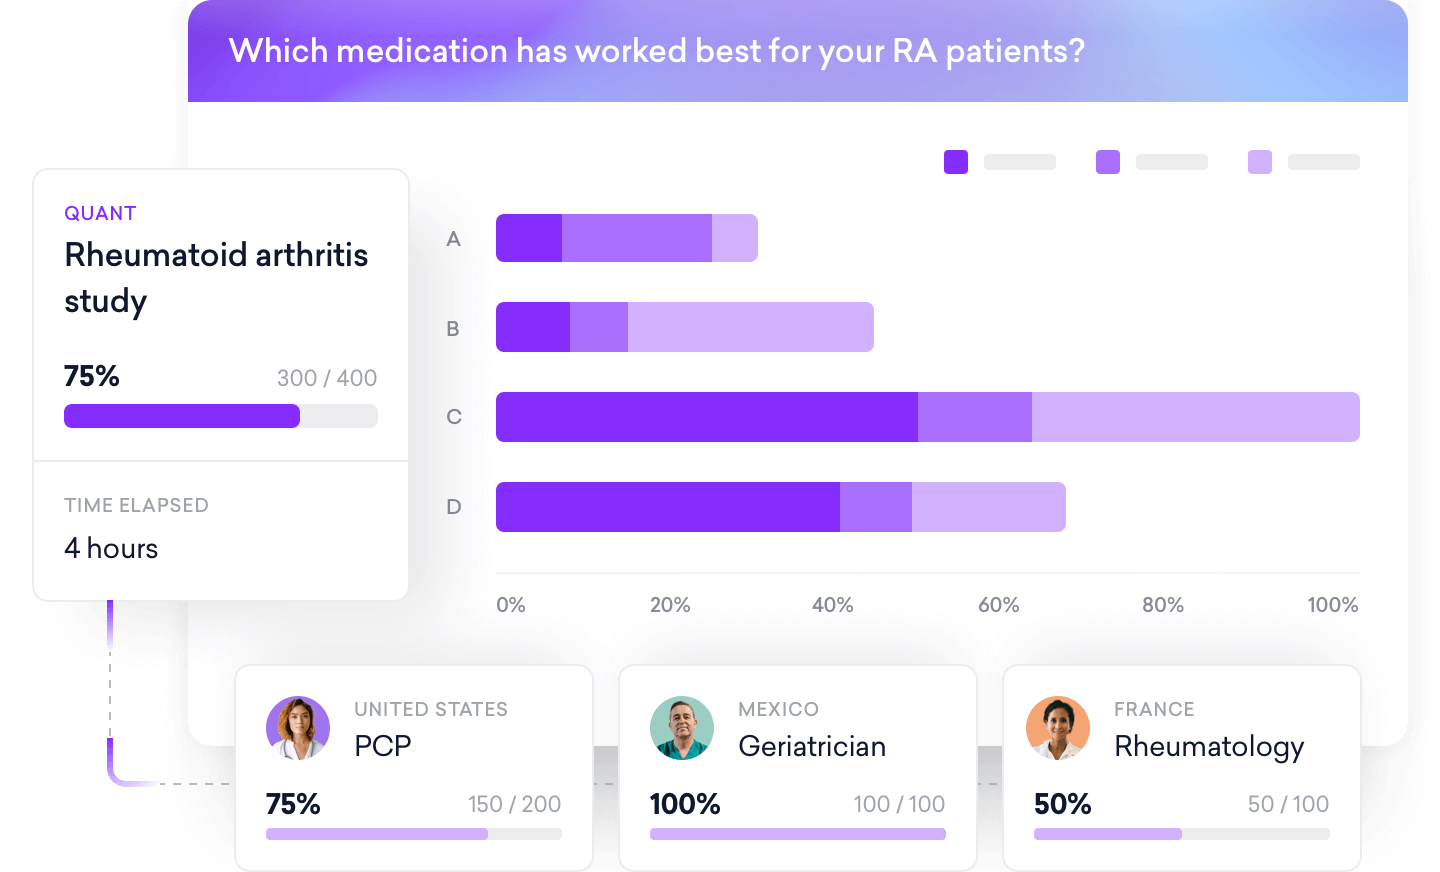
Task: Expand the row labeled C
Action: click(928, 417)
